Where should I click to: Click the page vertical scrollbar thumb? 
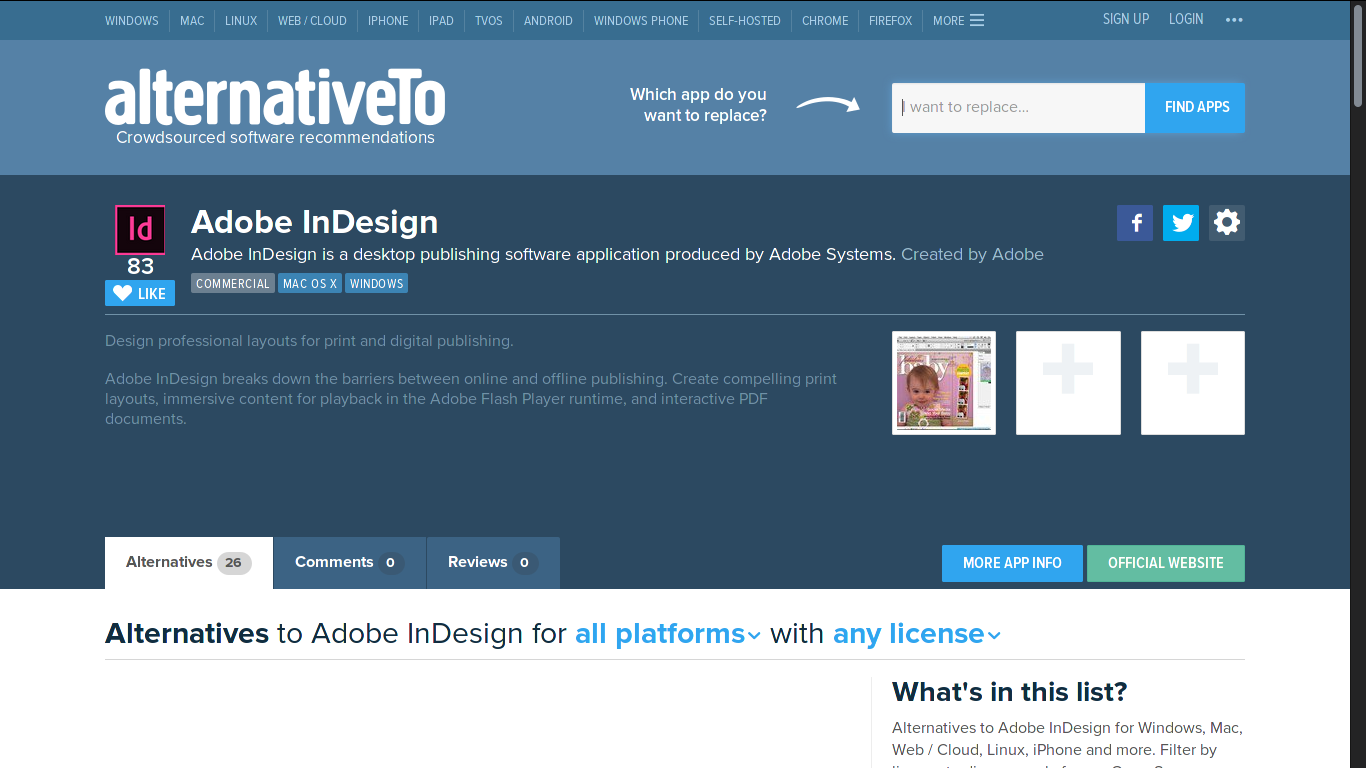pos(1358,54)
